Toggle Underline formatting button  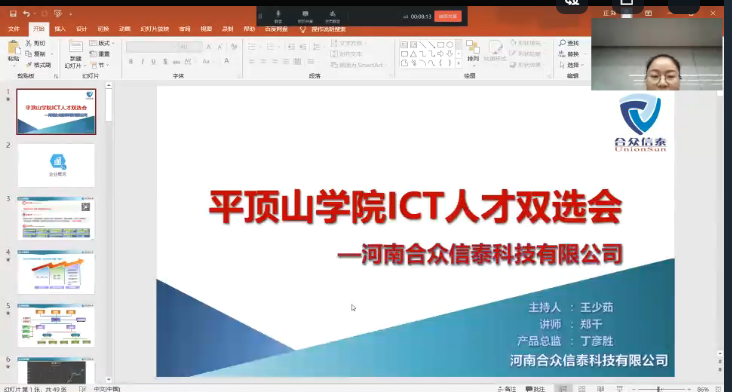(x=153, y=62)
